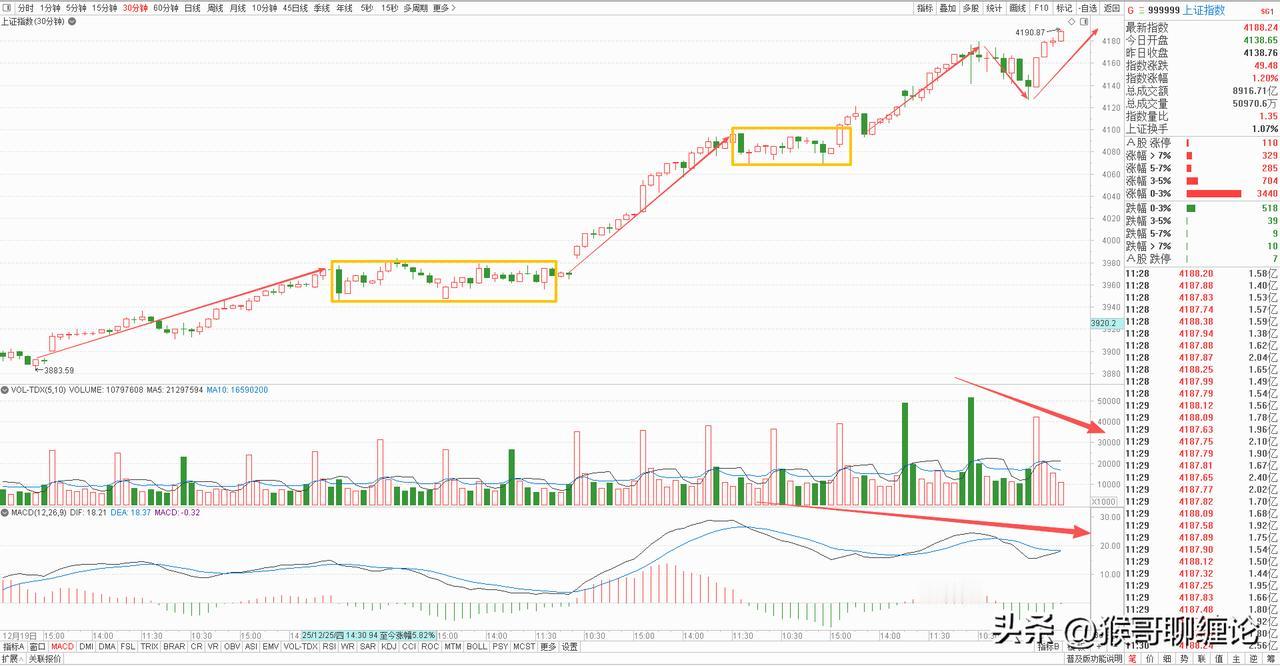This screenshot has width=1280, height=666.
Task: Select the 5分钟 period
Action: (76, 7)
